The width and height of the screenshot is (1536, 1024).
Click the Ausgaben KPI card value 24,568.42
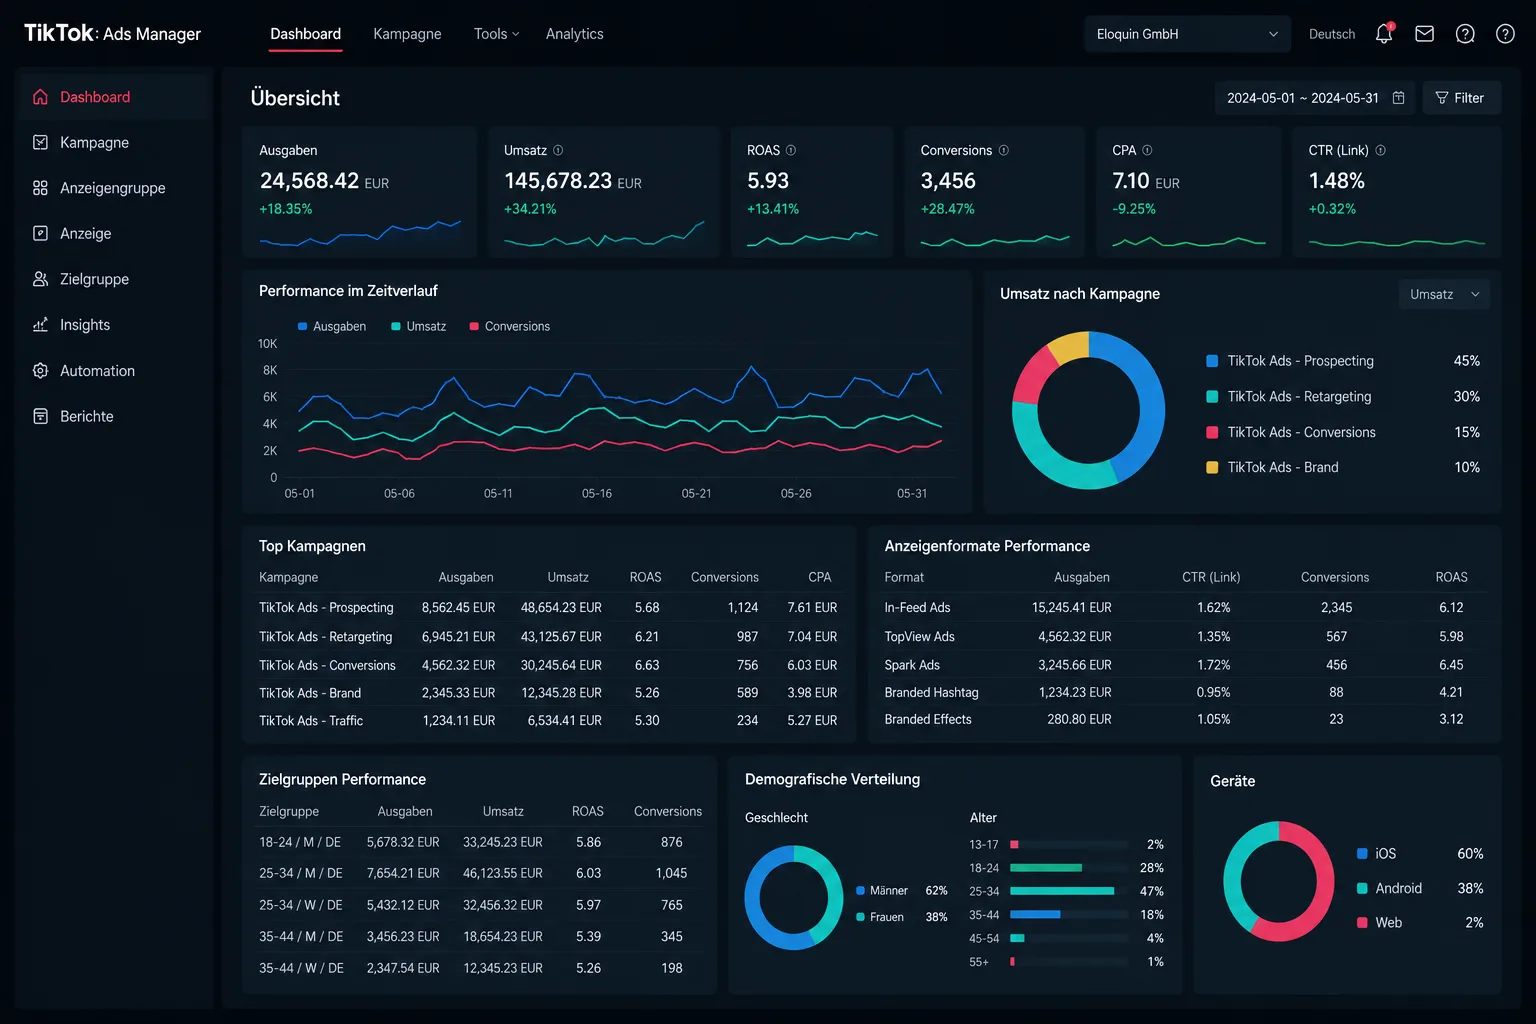(309, 181)
